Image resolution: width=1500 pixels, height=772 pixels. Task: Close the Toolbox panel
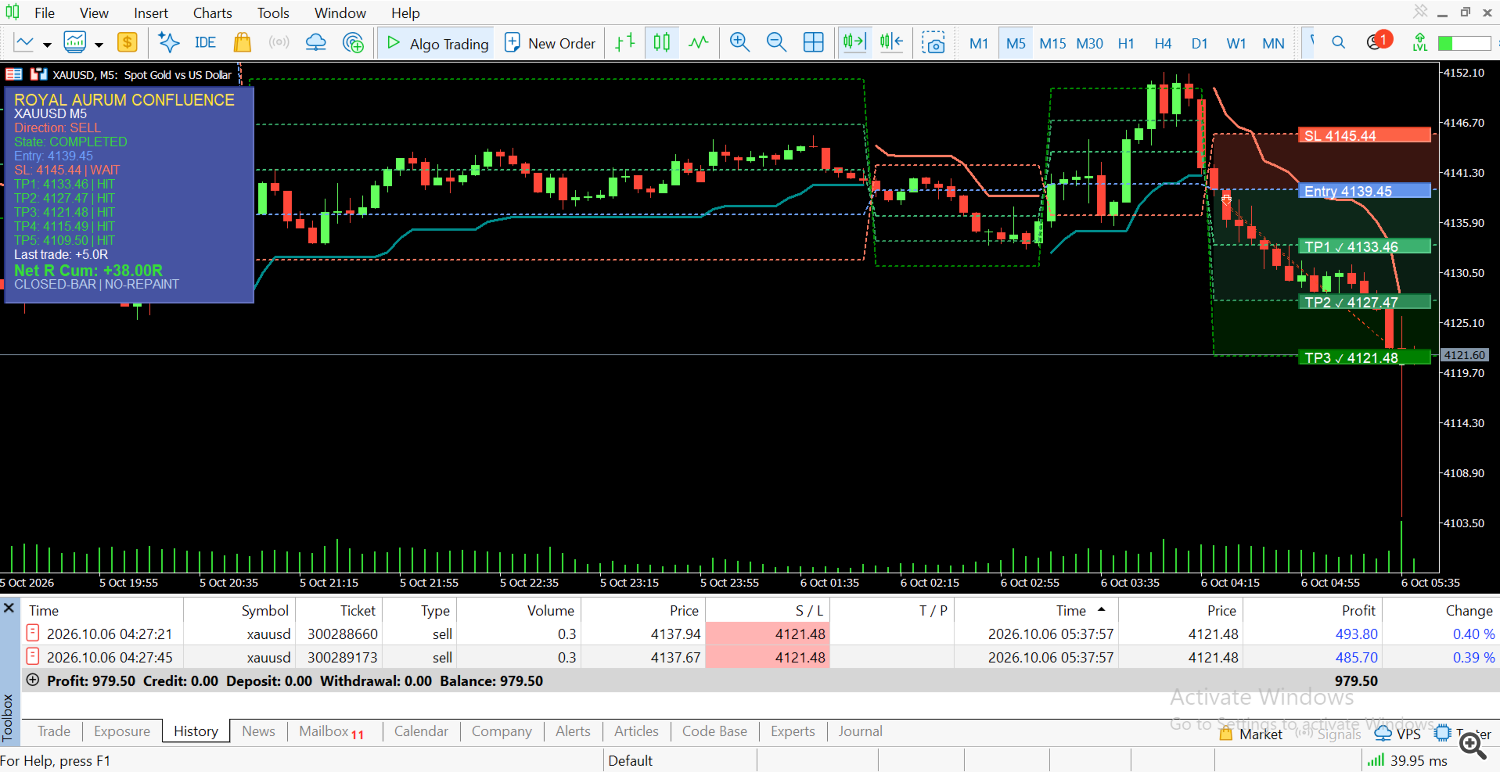(x=9, y=609)
